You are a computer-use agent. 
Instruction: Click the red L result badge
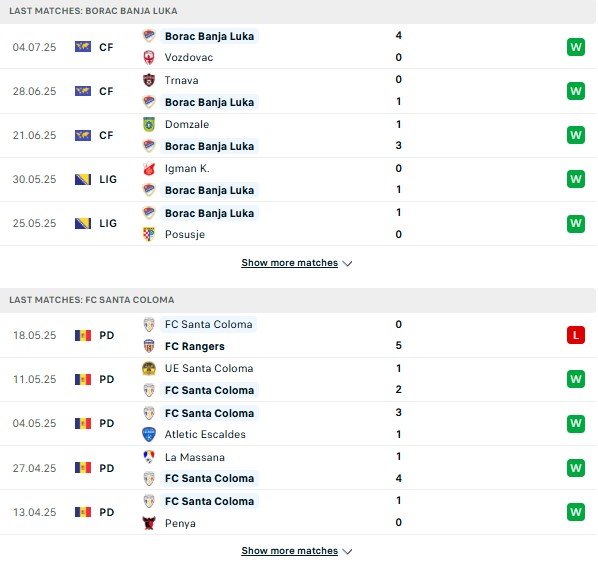click(576, 335)
